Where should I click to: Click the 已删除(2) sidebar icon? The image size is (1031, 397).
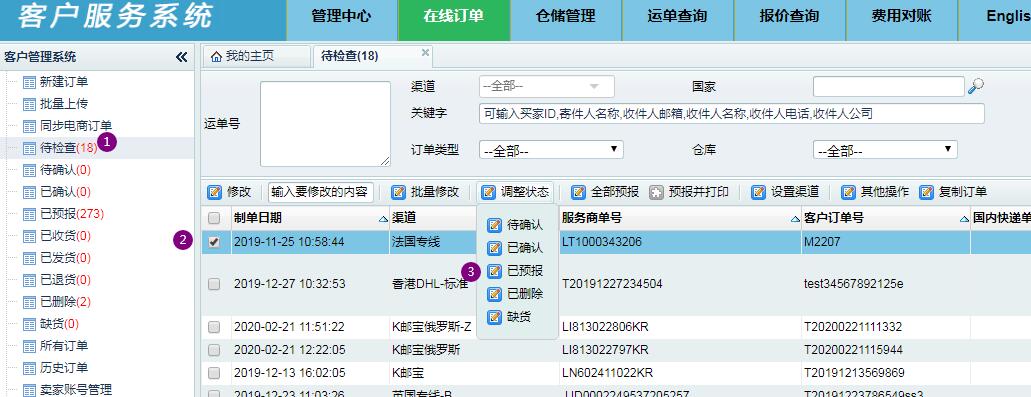(x=29, y=302)
